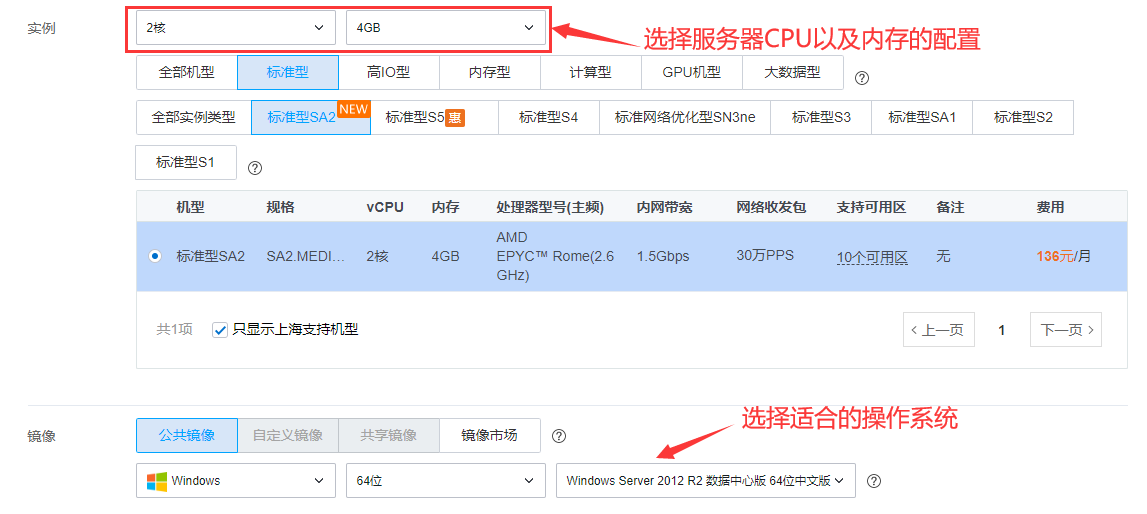Open the 64位 architecture dropdown
This screenshot has width=1147, height=514.
(445, 480)
